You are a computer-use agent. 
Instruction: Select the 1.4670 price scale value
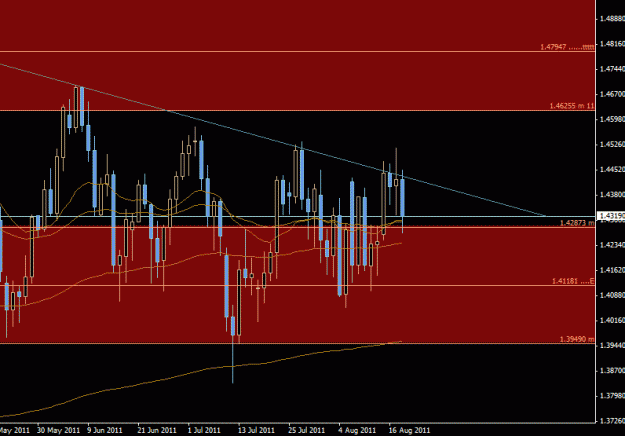[612, 94]
